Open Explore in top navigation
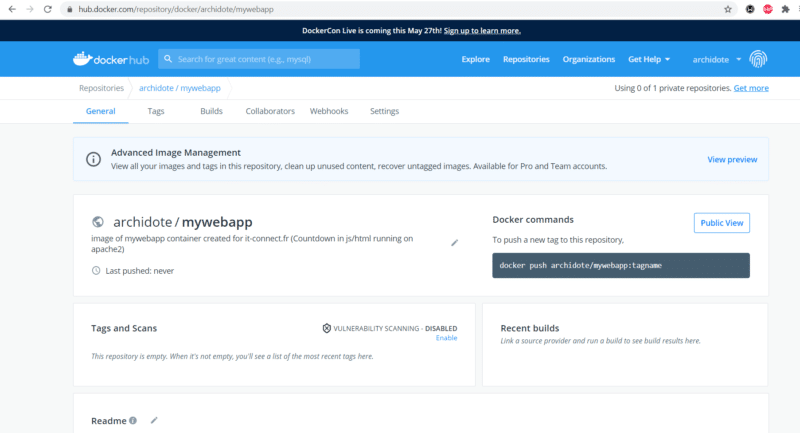Screen dimensions: 800x433 coord(476,59)
